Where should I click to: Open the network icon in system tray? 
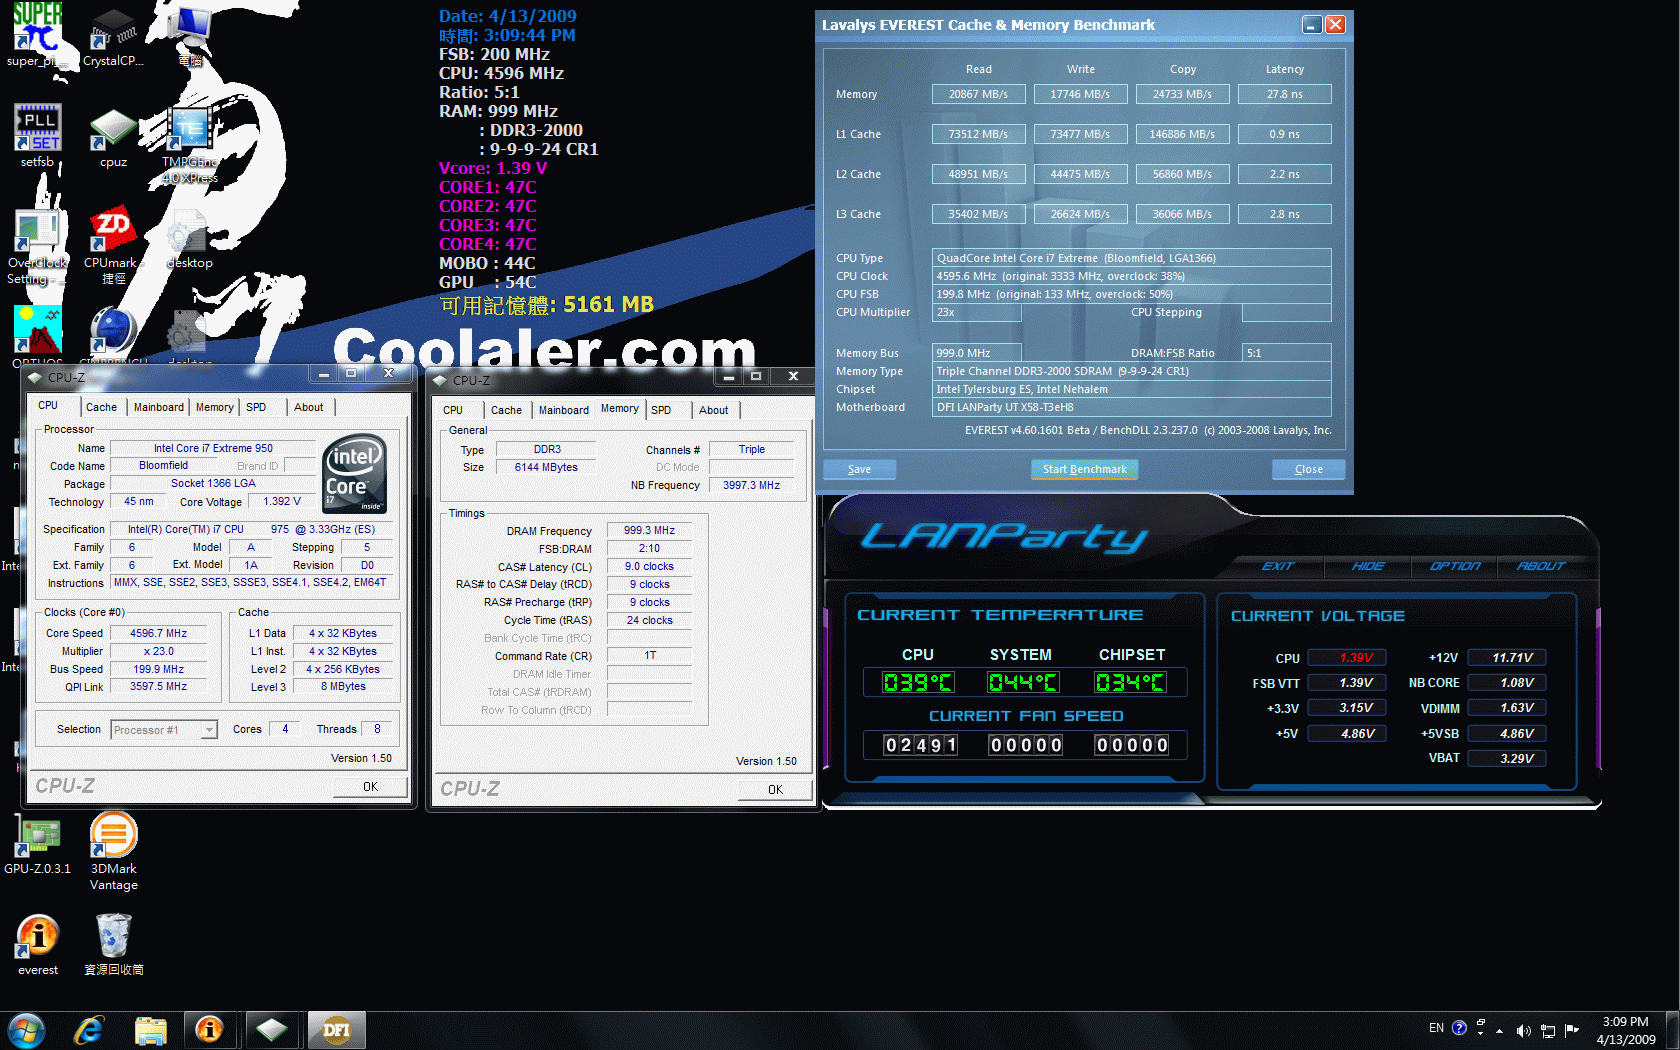point(1548,1030)
